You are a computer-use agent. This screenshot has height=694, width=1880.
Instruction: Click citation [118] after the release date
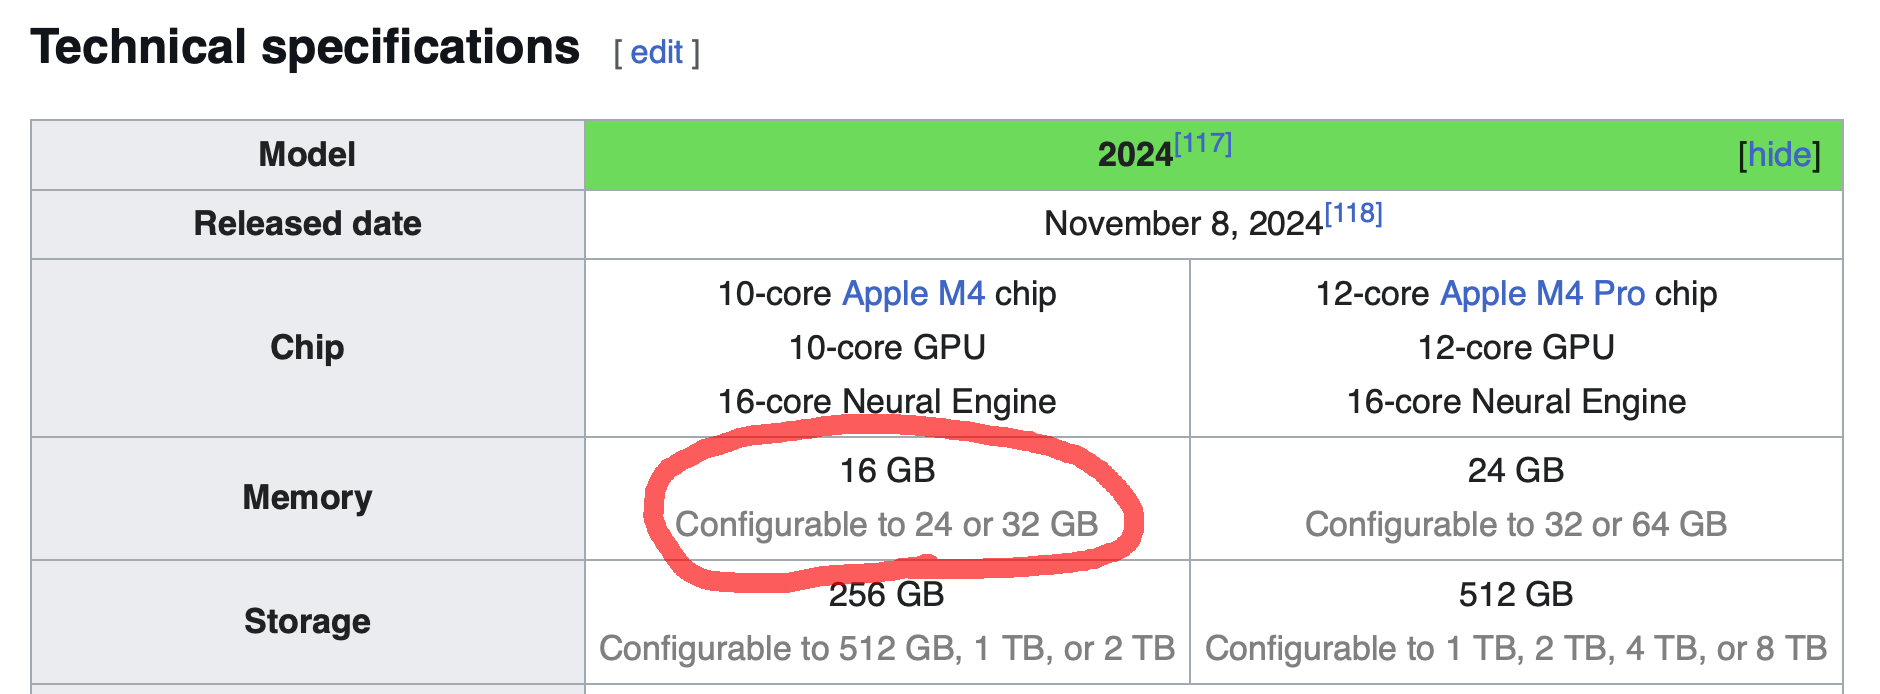coord(1352,211)
